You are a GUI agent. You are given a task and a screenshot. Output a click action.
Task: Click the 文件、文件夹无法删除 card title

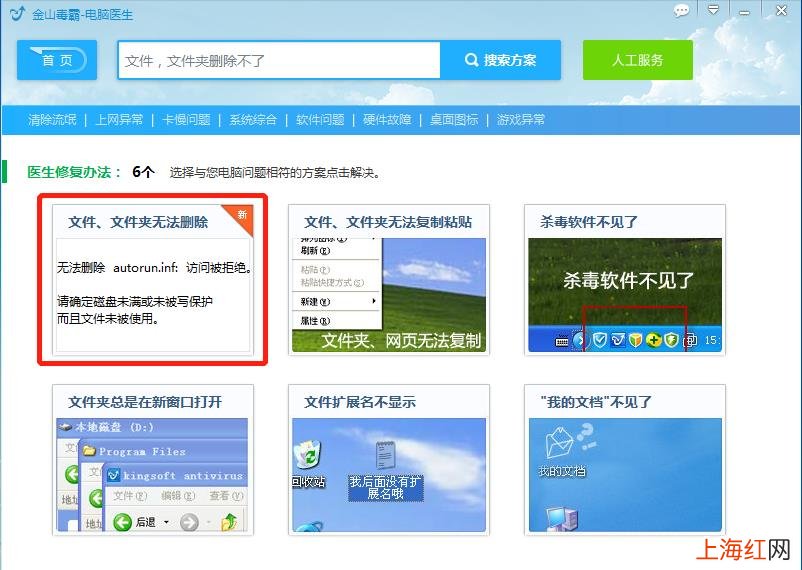point(138,222)
